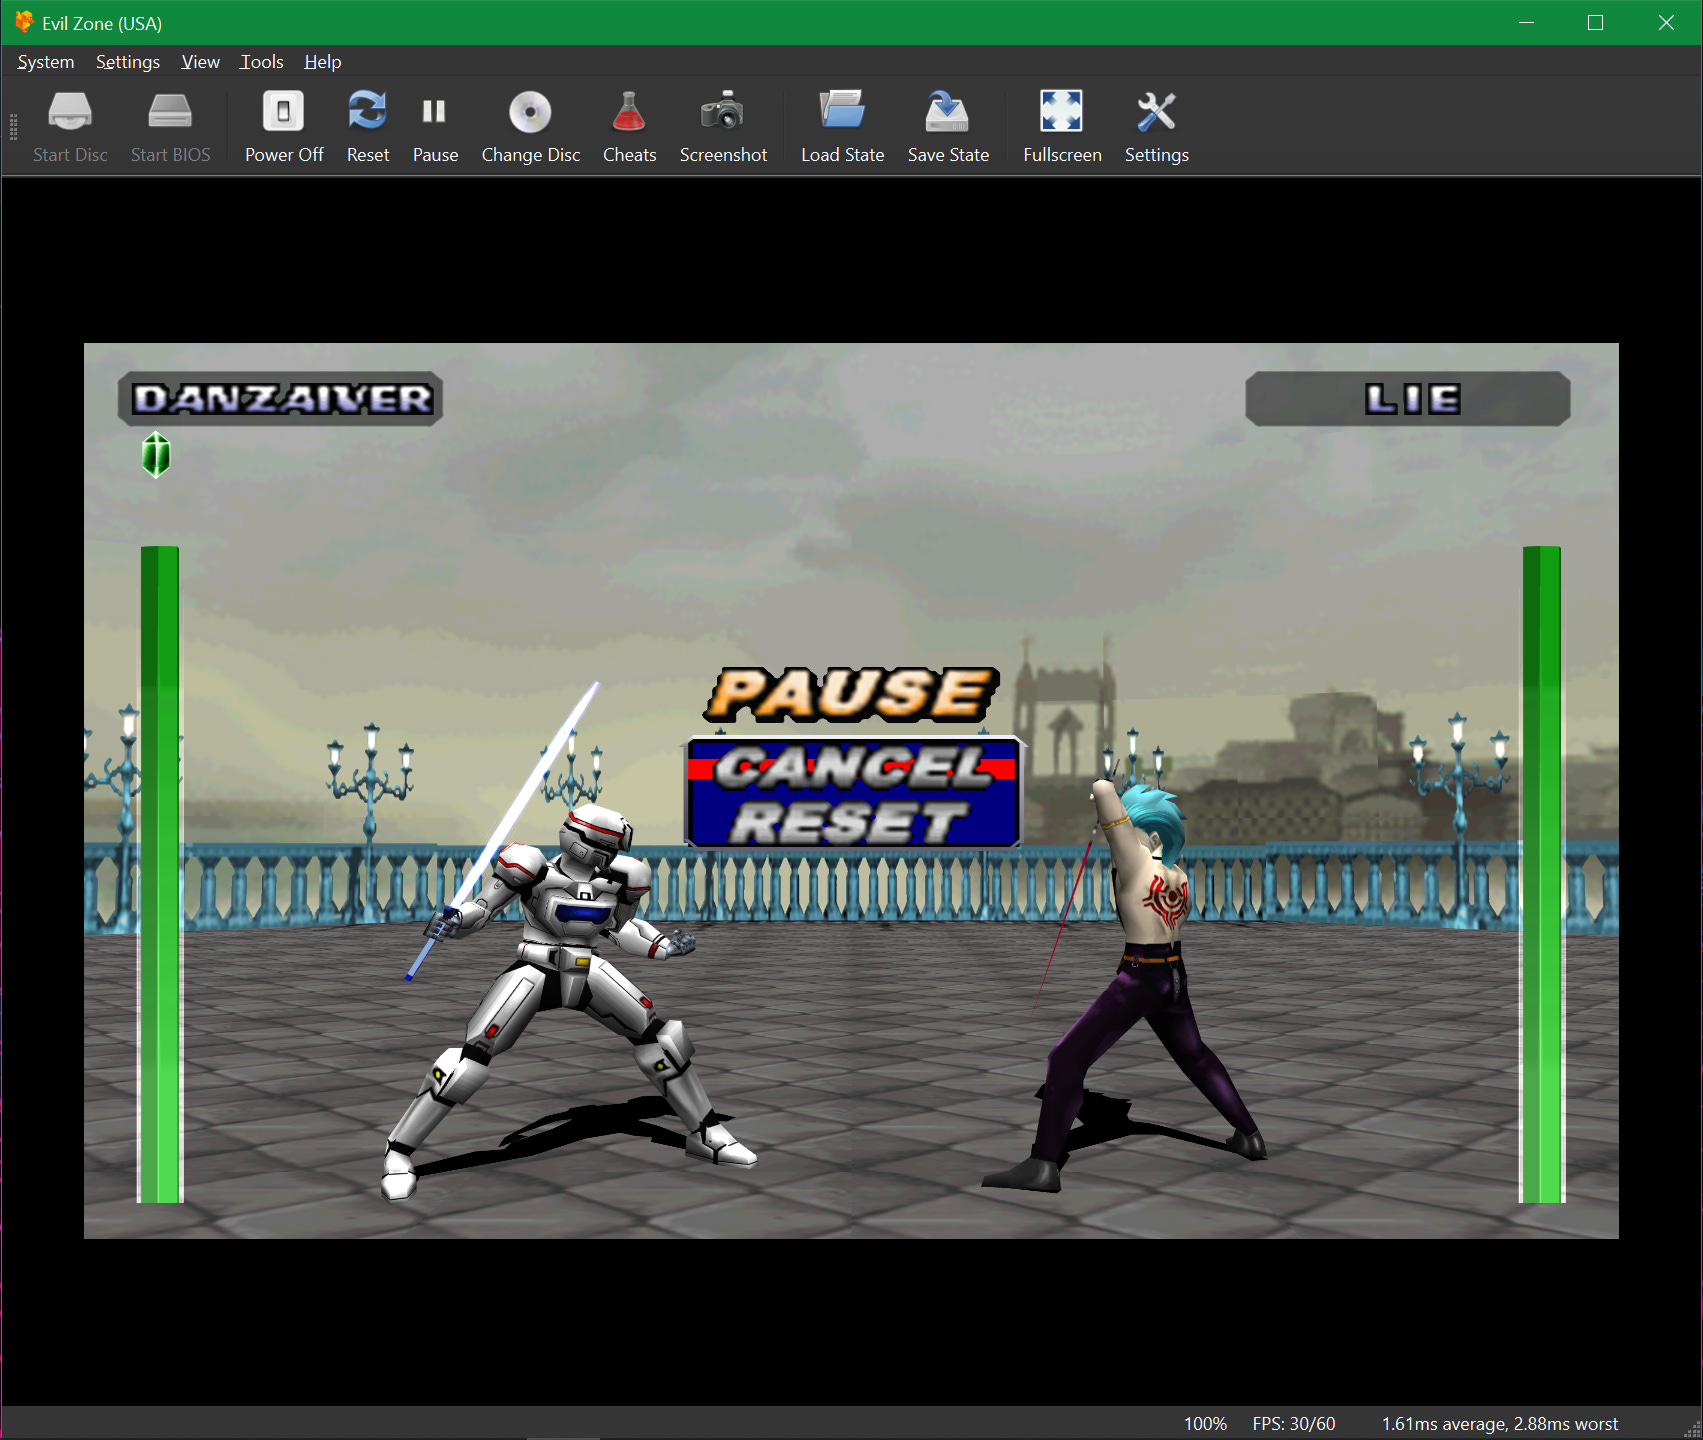This screenshot has height=1440, width=1703.
Task: Click the DANZAIVER player name plate
Action: (281, 399)
